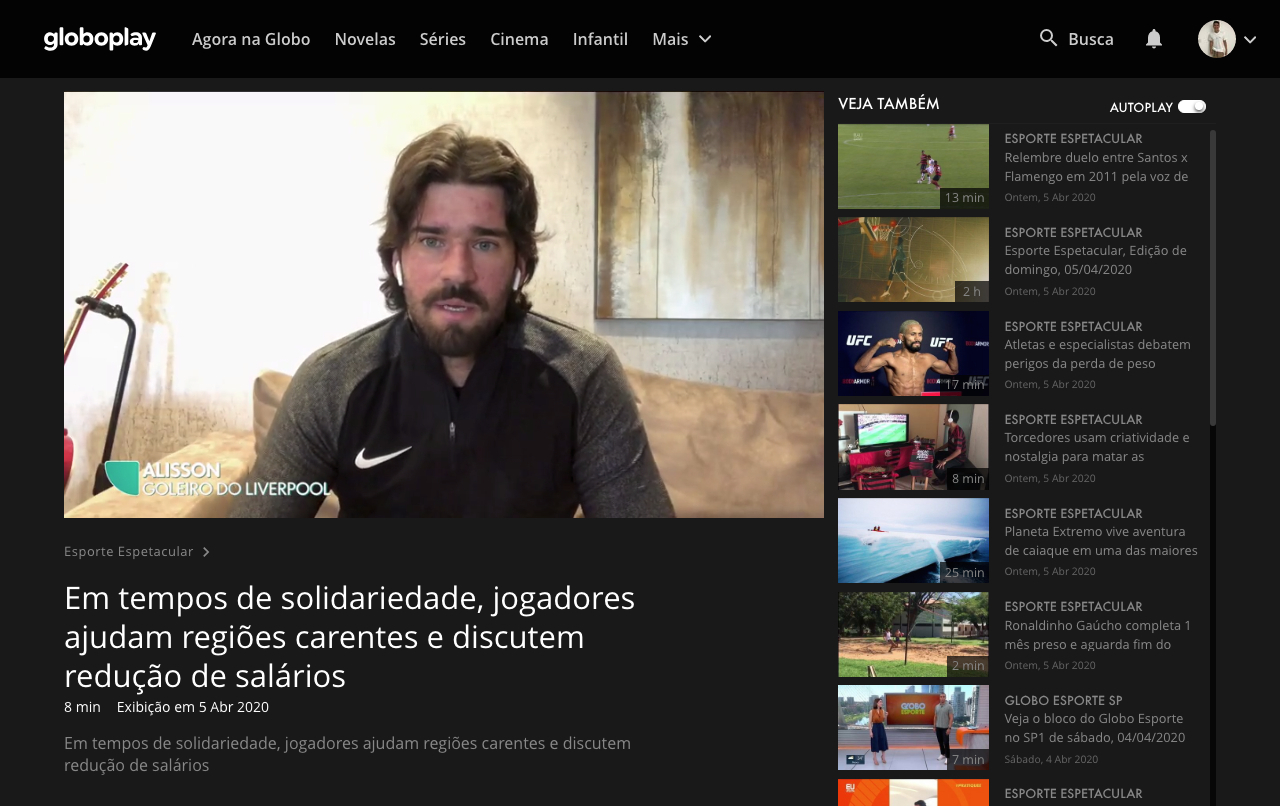1280x806 pixels.
Task: Open the globoplay logo home link
Action: [x=100, y=39]
